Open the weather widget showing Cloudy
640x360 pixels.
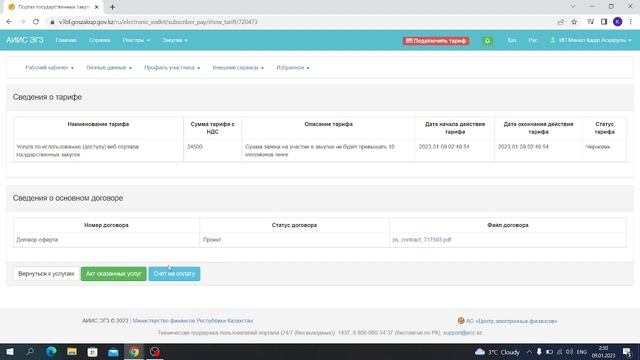(497, 352)
